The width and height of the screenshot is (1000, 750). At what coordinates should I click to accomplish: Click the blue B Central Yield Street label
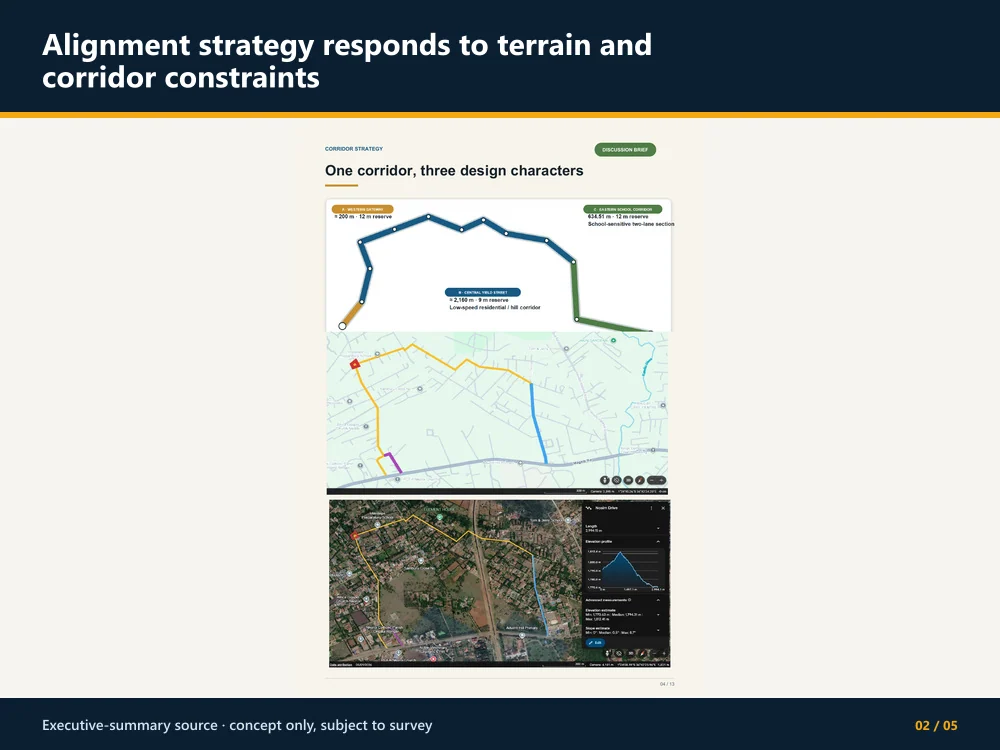pyautogui.click(x=483, y=292)
